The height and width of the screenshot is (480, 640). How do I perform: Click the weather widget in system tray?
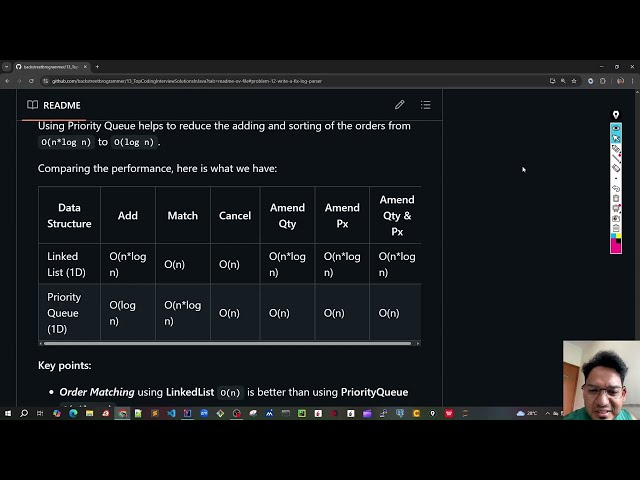pos(527,413)
